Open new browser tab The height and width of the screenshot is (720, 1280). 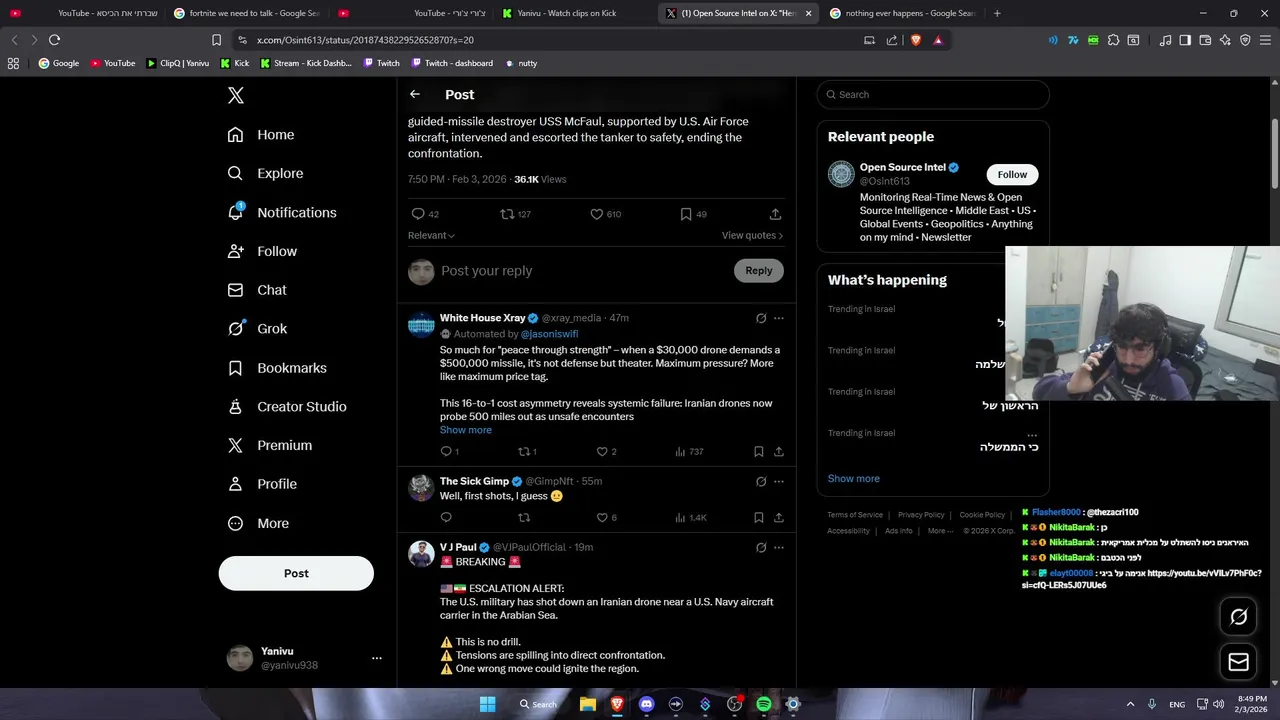point(997,13)
